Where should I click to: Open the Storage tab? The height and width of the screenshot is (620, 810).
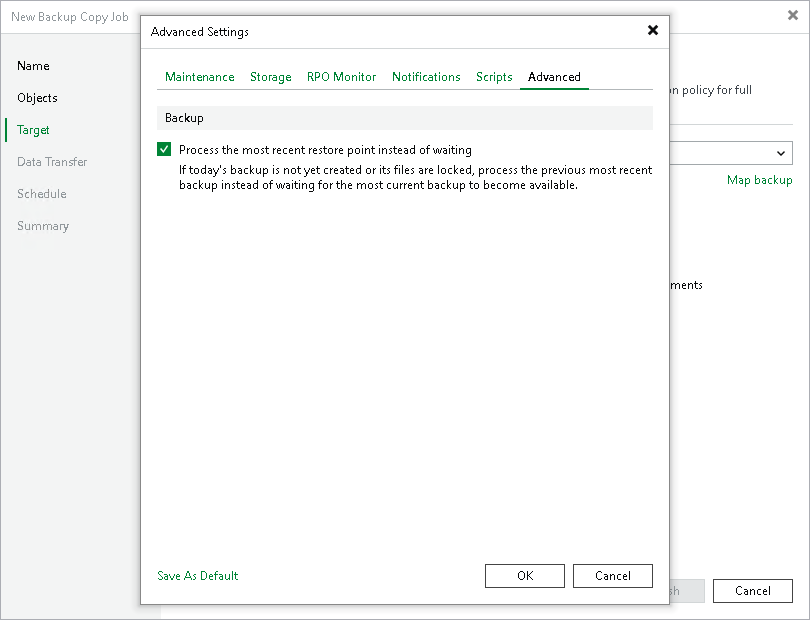pos(270,76)
